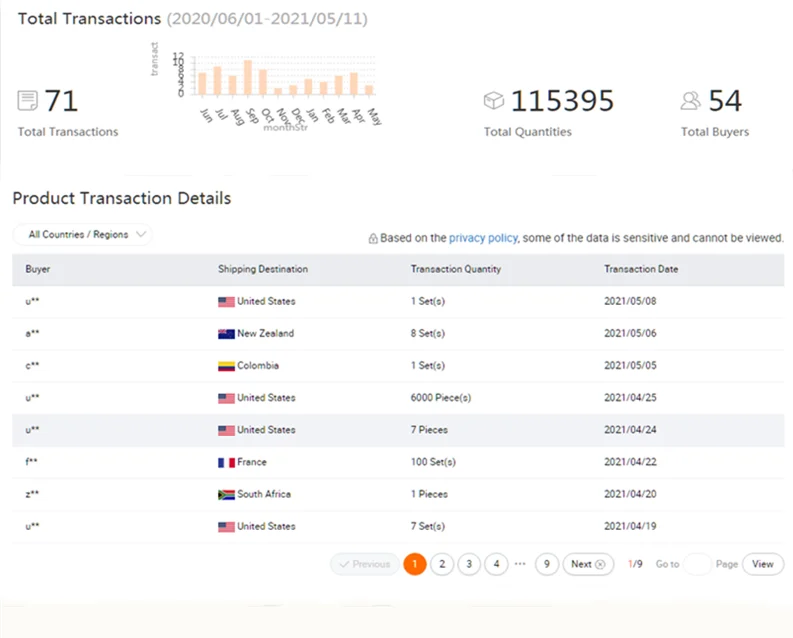Screen dimensions: 793x638
Task: Click the Total Transactions document icon
Action: [x=28, y=101]
